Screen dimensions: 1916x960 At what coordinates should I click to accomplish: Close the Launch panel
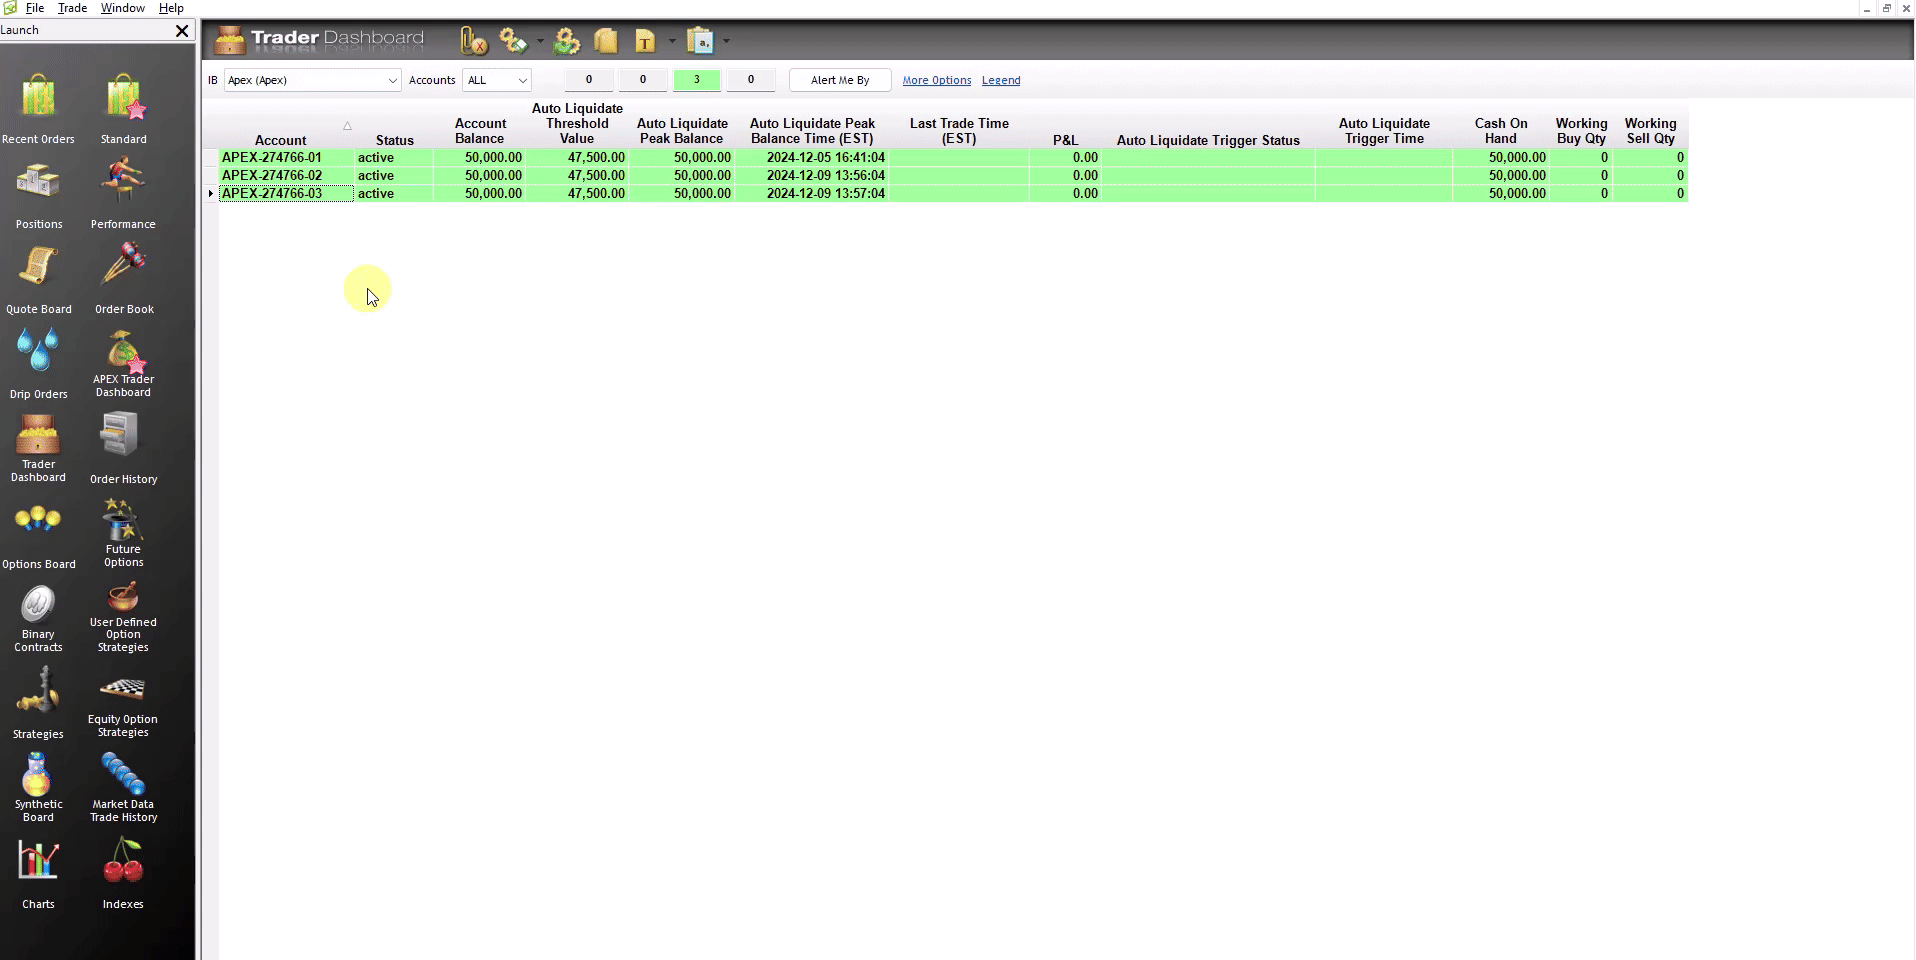(x=182, y=31)
